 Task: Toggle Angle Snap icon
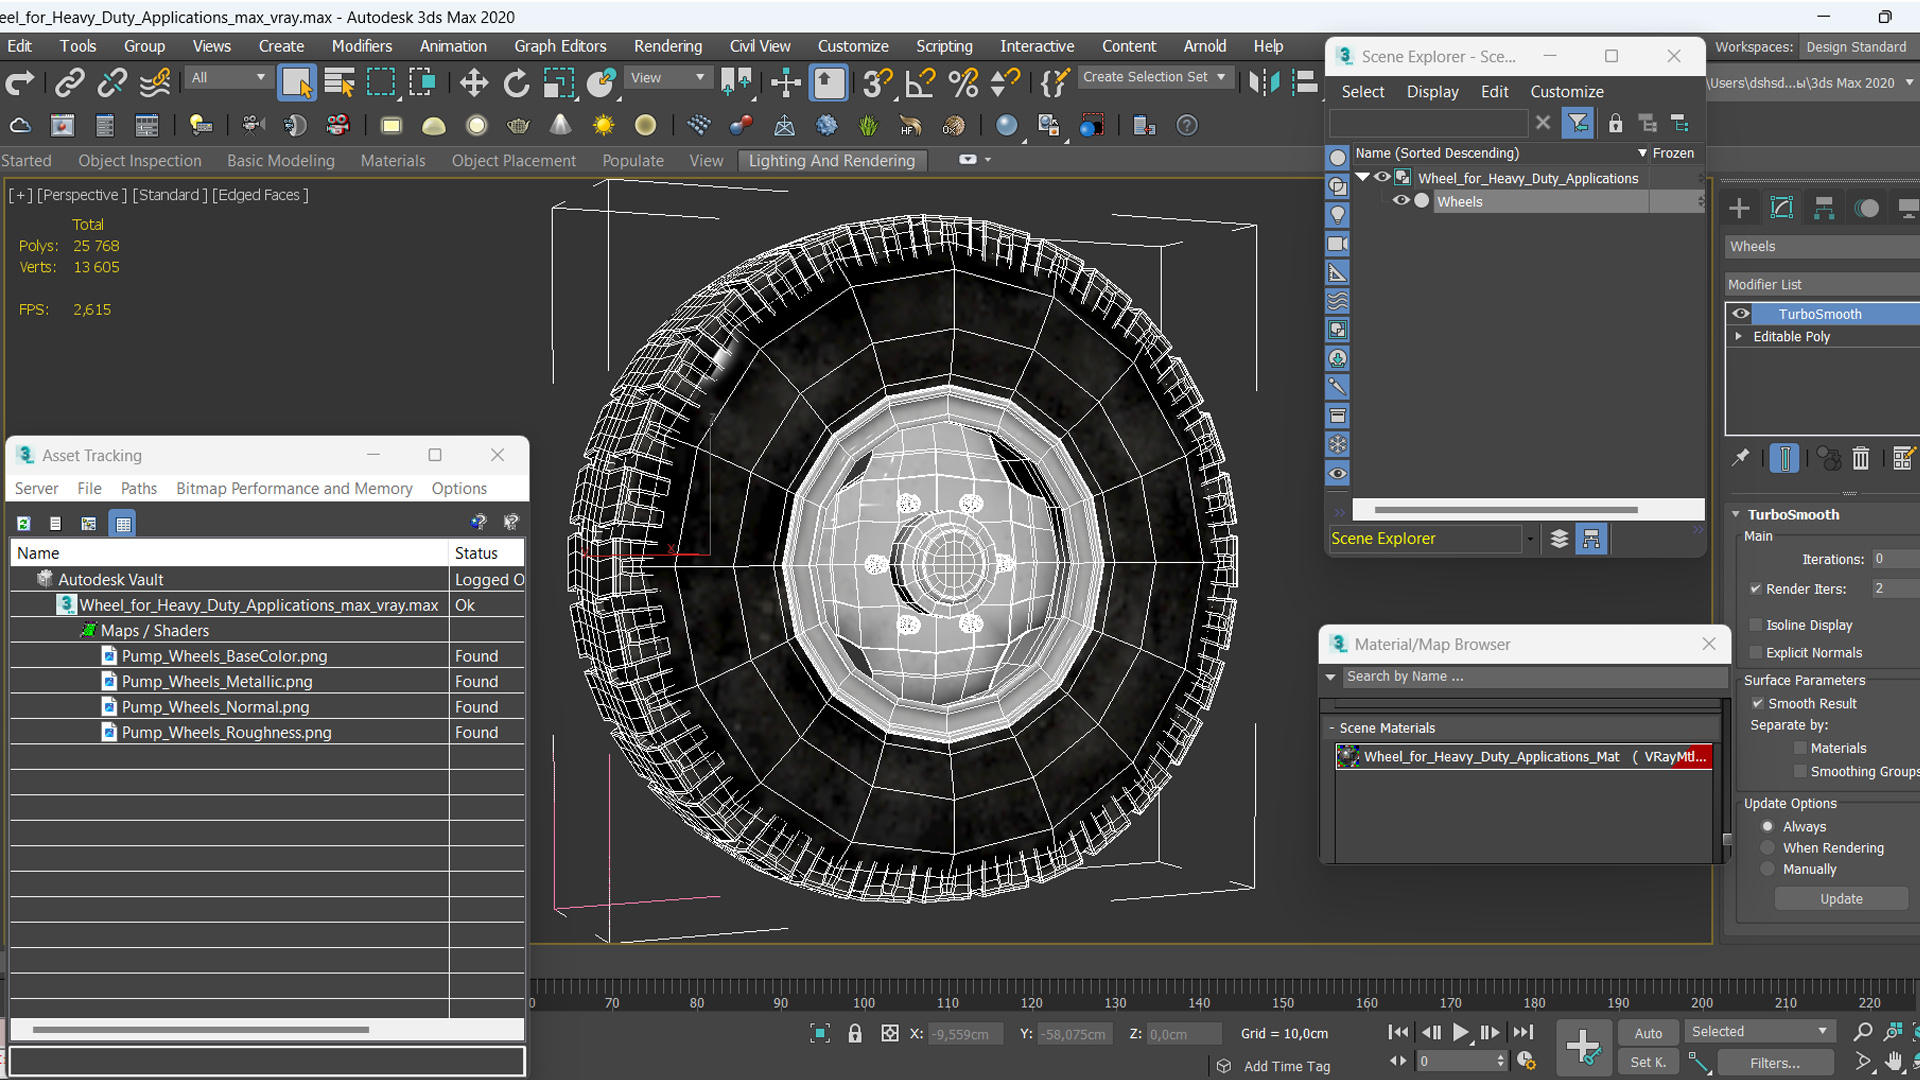tap(919, 83)
